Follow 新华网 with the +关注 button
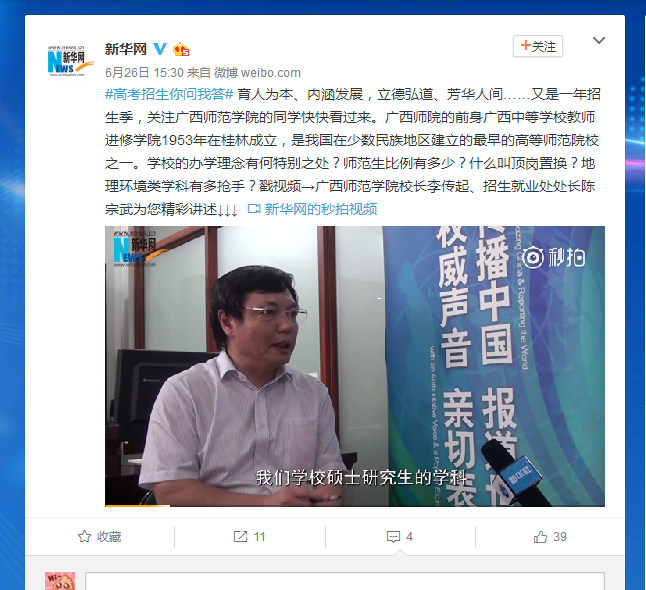 click(538, 46)
